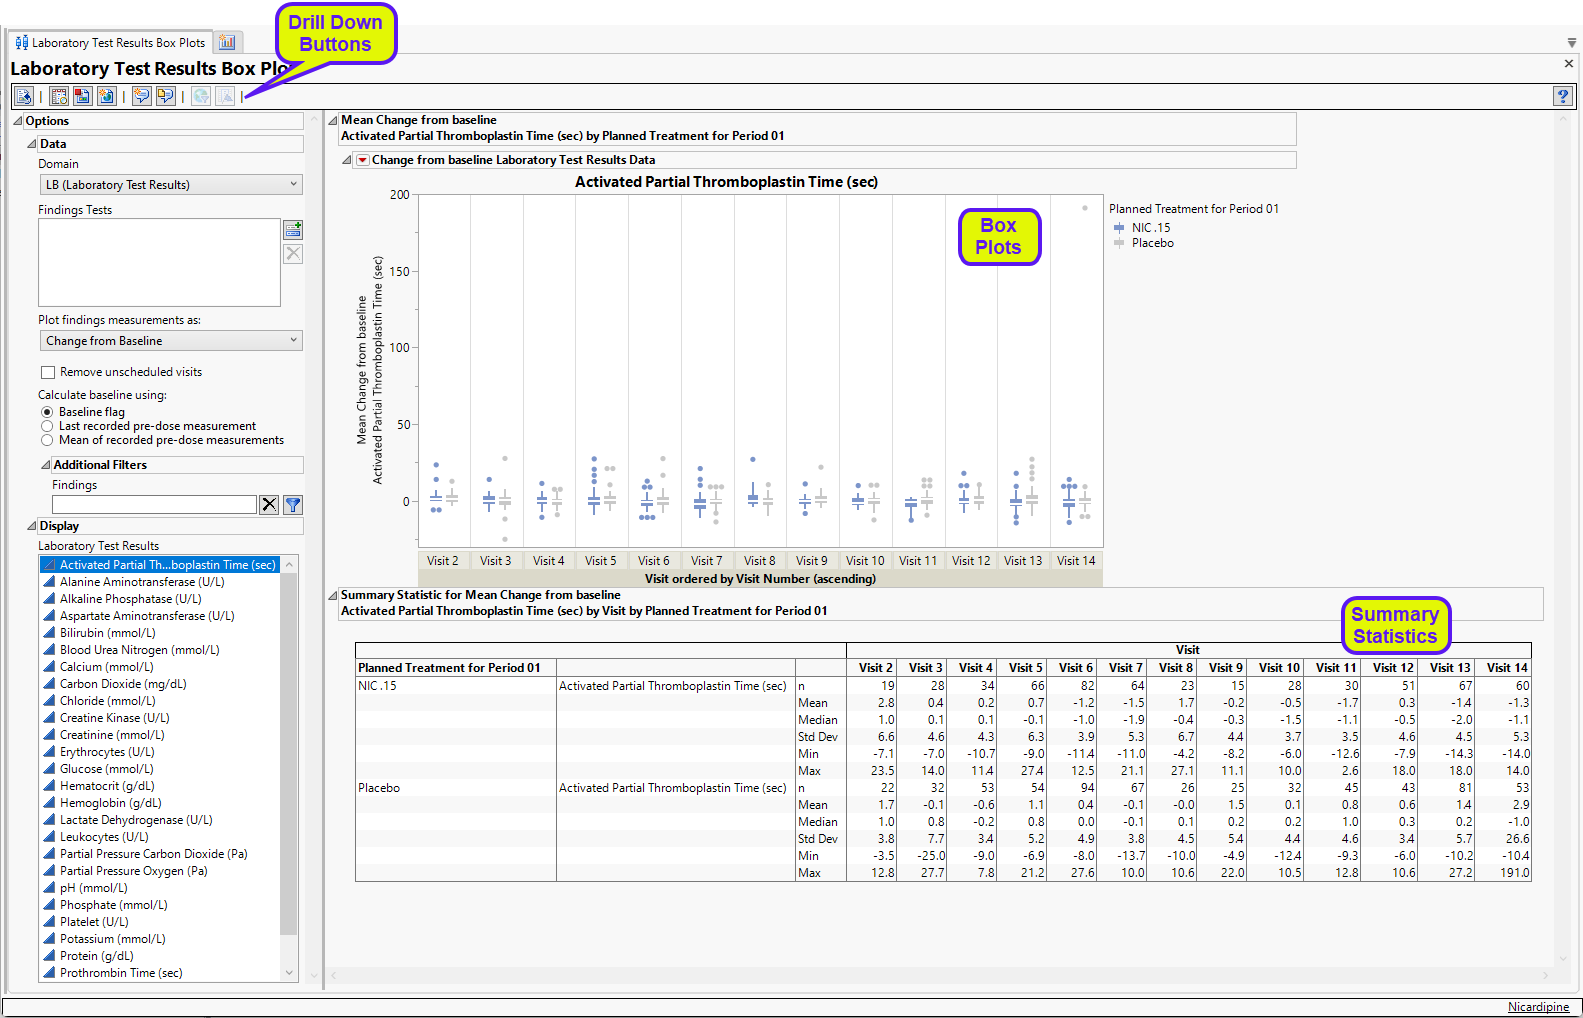The width and height of the screenshot is (1583, 1018).
Task: Click into the Findings filter text field
Action: pyautogui.click(x=154, y=505)
